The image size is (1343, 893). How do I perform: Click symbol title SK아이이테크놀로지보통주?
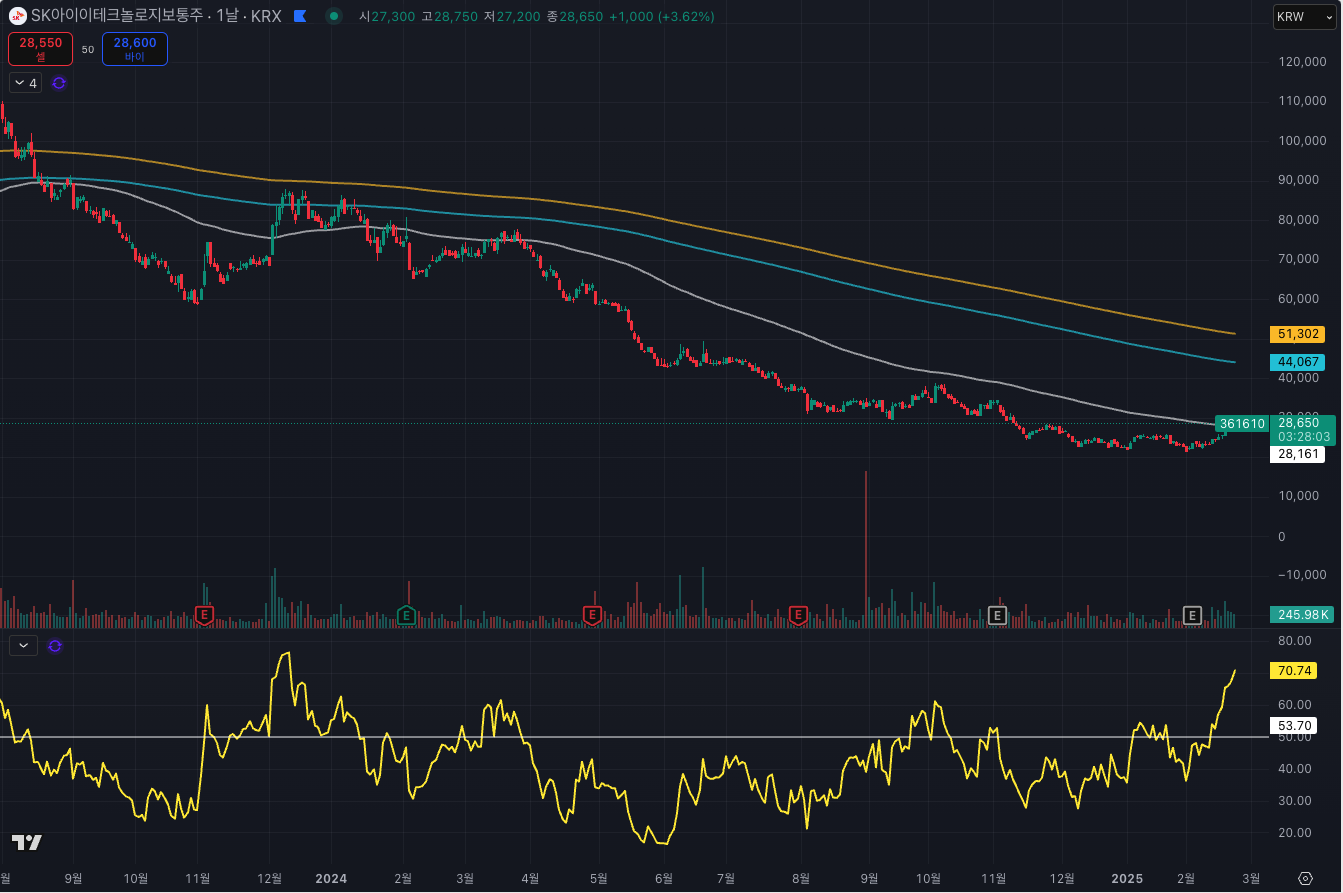point(116,16)
